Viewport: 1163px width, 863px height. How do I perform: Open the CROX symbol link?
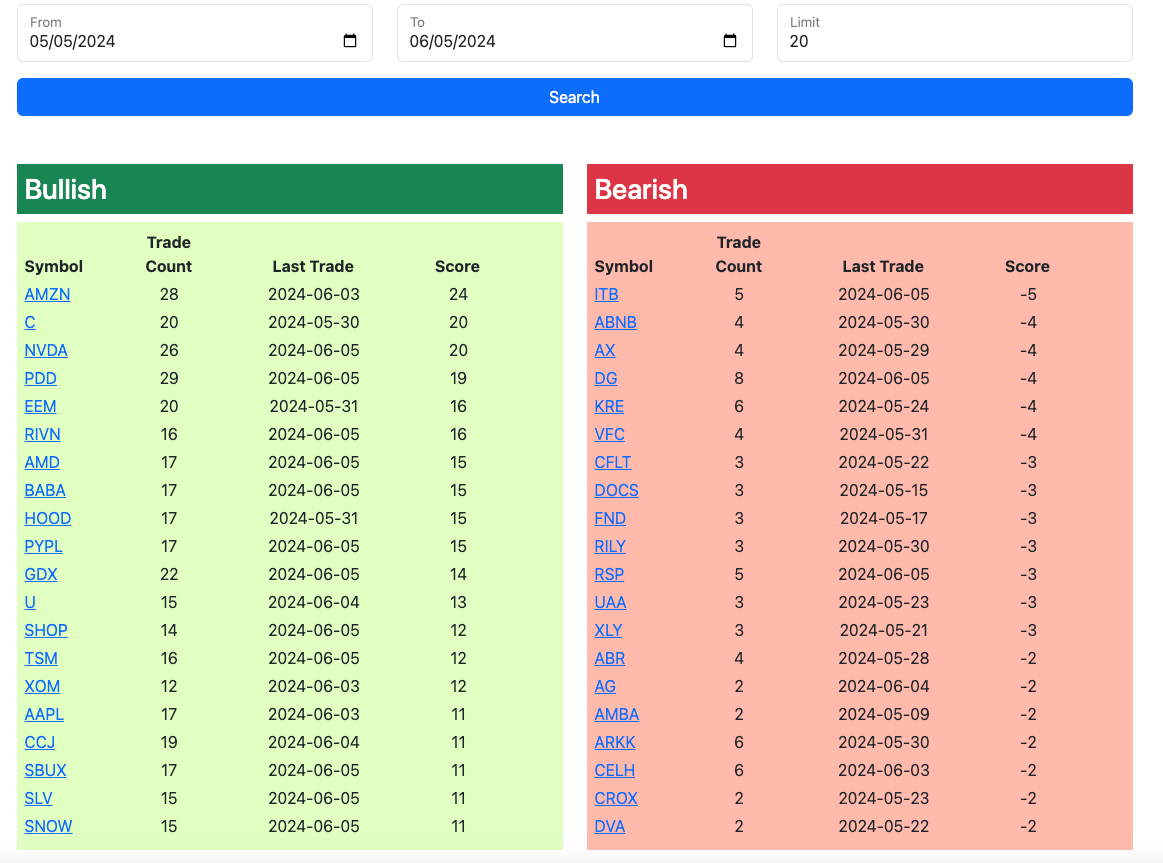616,798
